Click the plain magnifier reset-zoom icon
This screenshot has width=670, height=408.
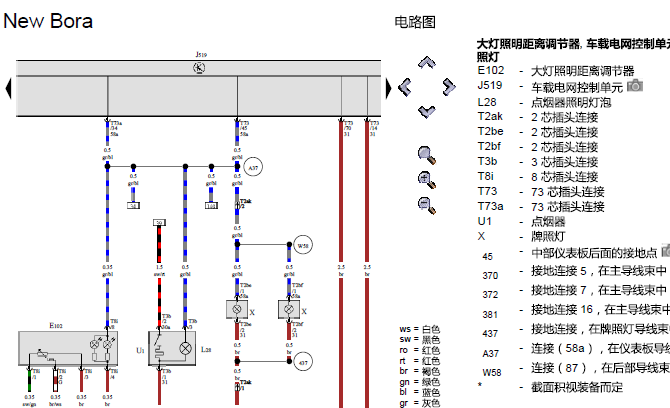coord(426,155)
